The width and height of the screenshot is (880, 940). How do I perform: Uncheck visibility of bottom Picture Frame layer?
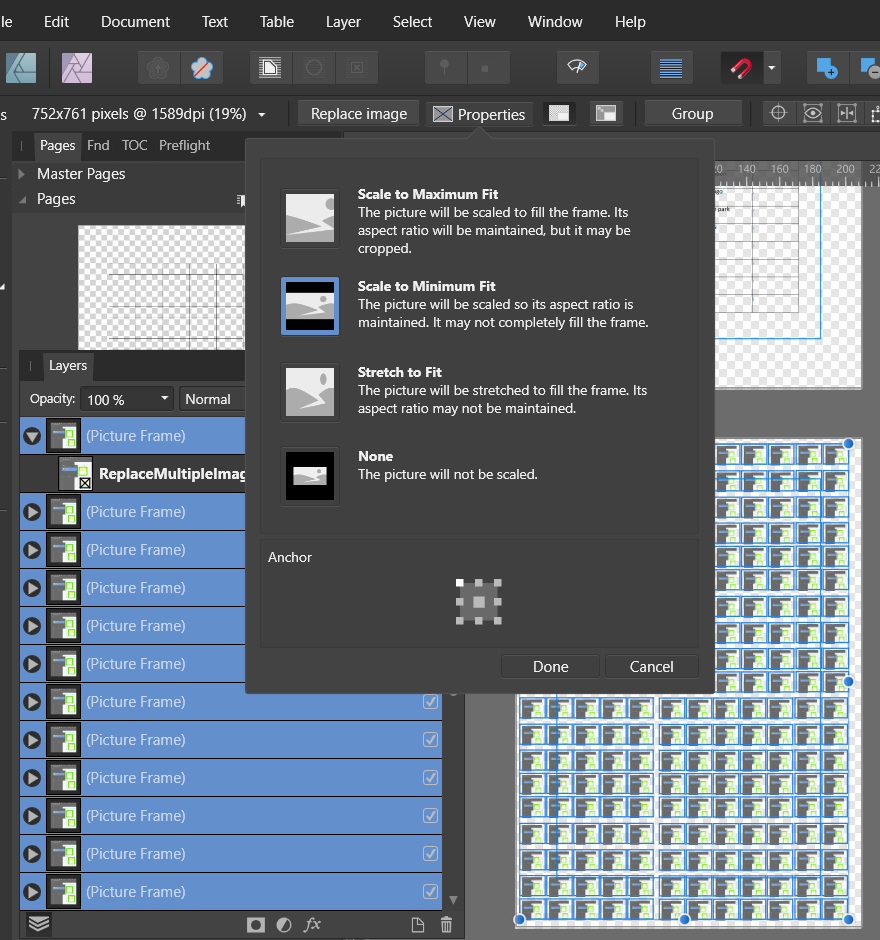pos(430,891)
